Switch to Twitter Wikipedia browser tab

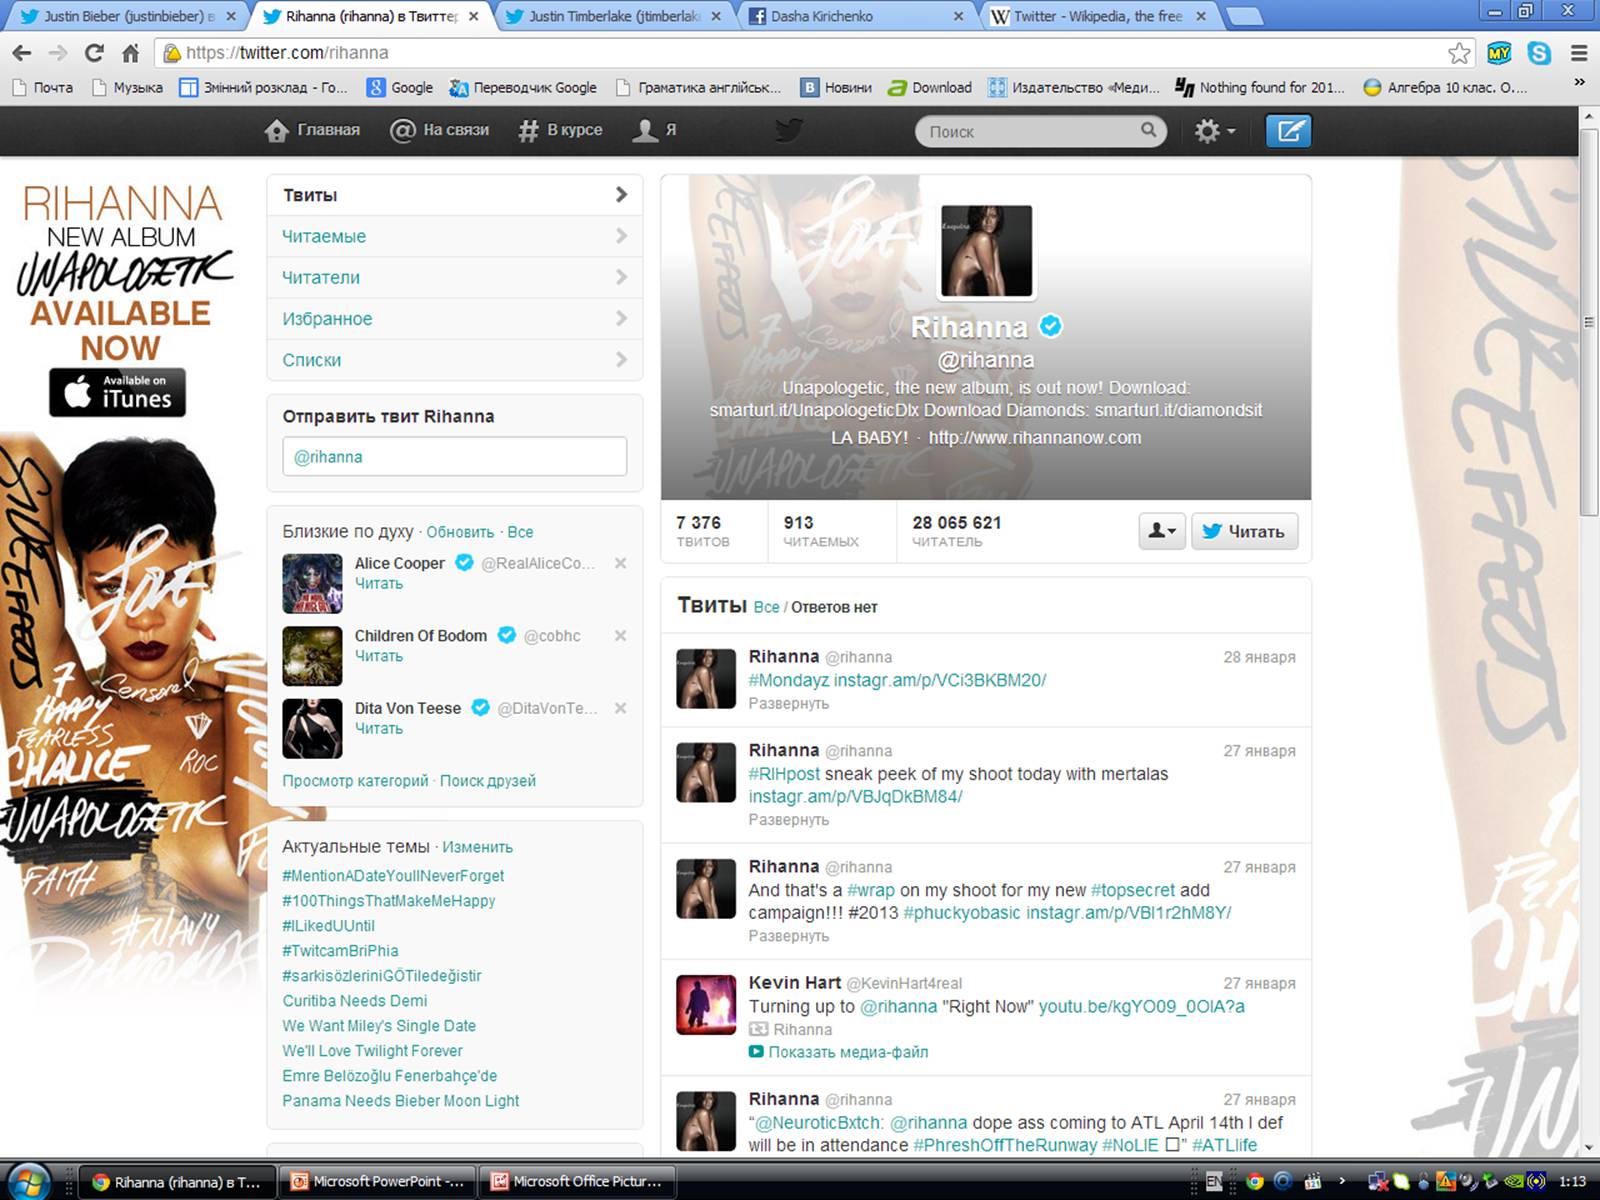(1099, 16)
